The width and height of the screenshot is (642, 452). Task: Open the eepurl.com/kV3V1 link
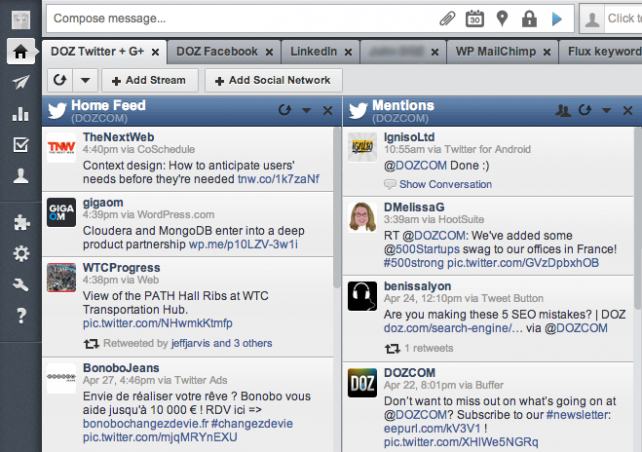(x=432, y=429)
